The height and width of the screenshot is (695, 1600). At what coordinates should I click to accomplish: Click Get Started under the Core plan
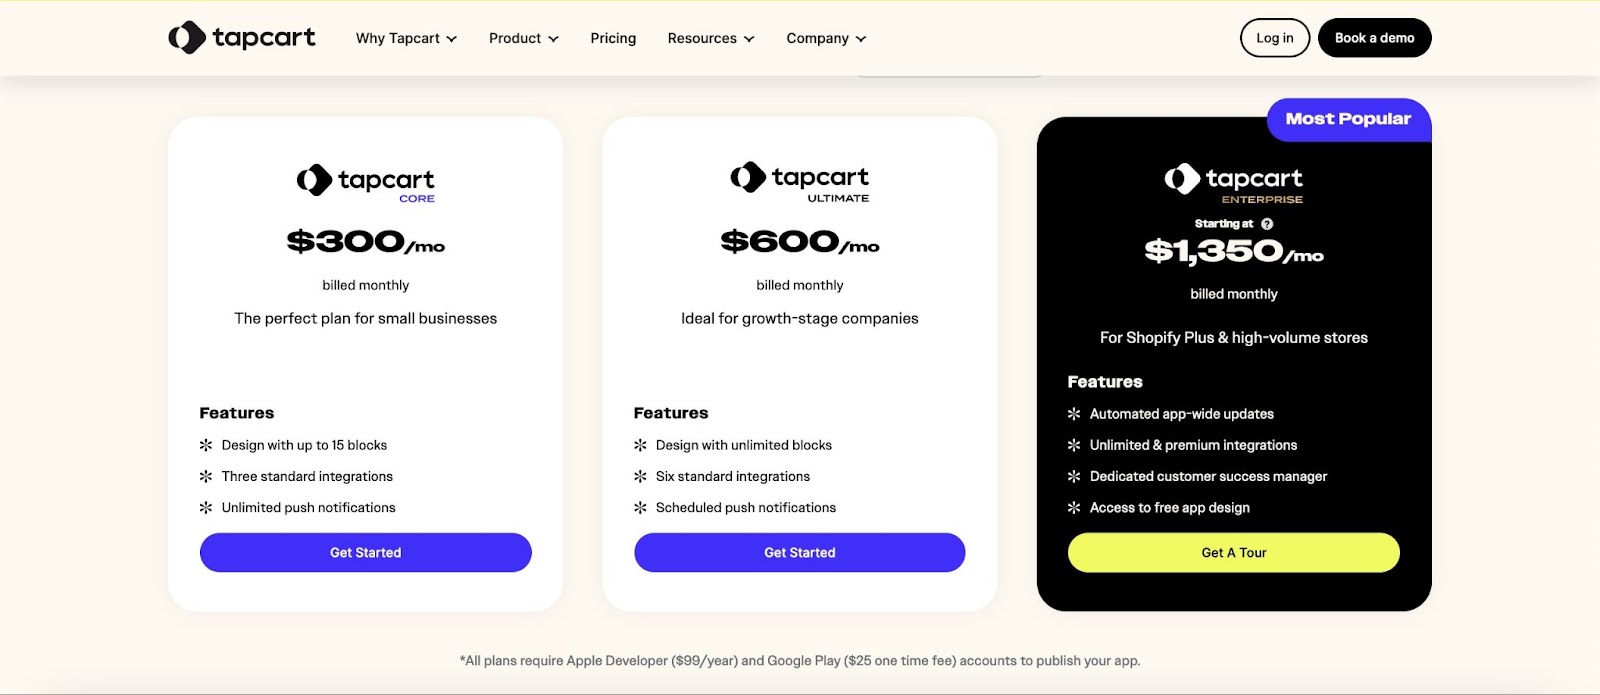[x=366, y=552]
